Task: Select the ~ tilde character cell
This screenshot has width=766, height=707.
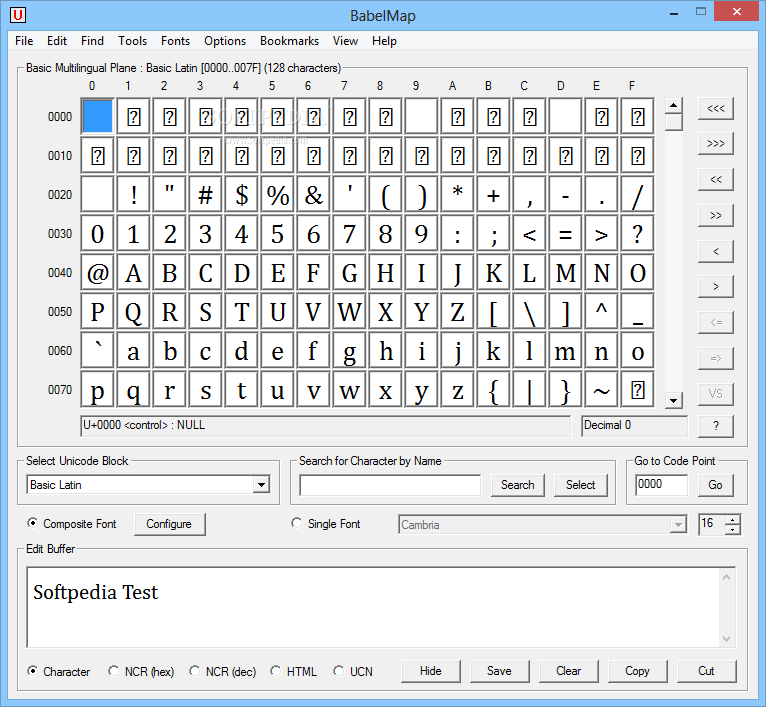Action: click(x=602, y=390)
